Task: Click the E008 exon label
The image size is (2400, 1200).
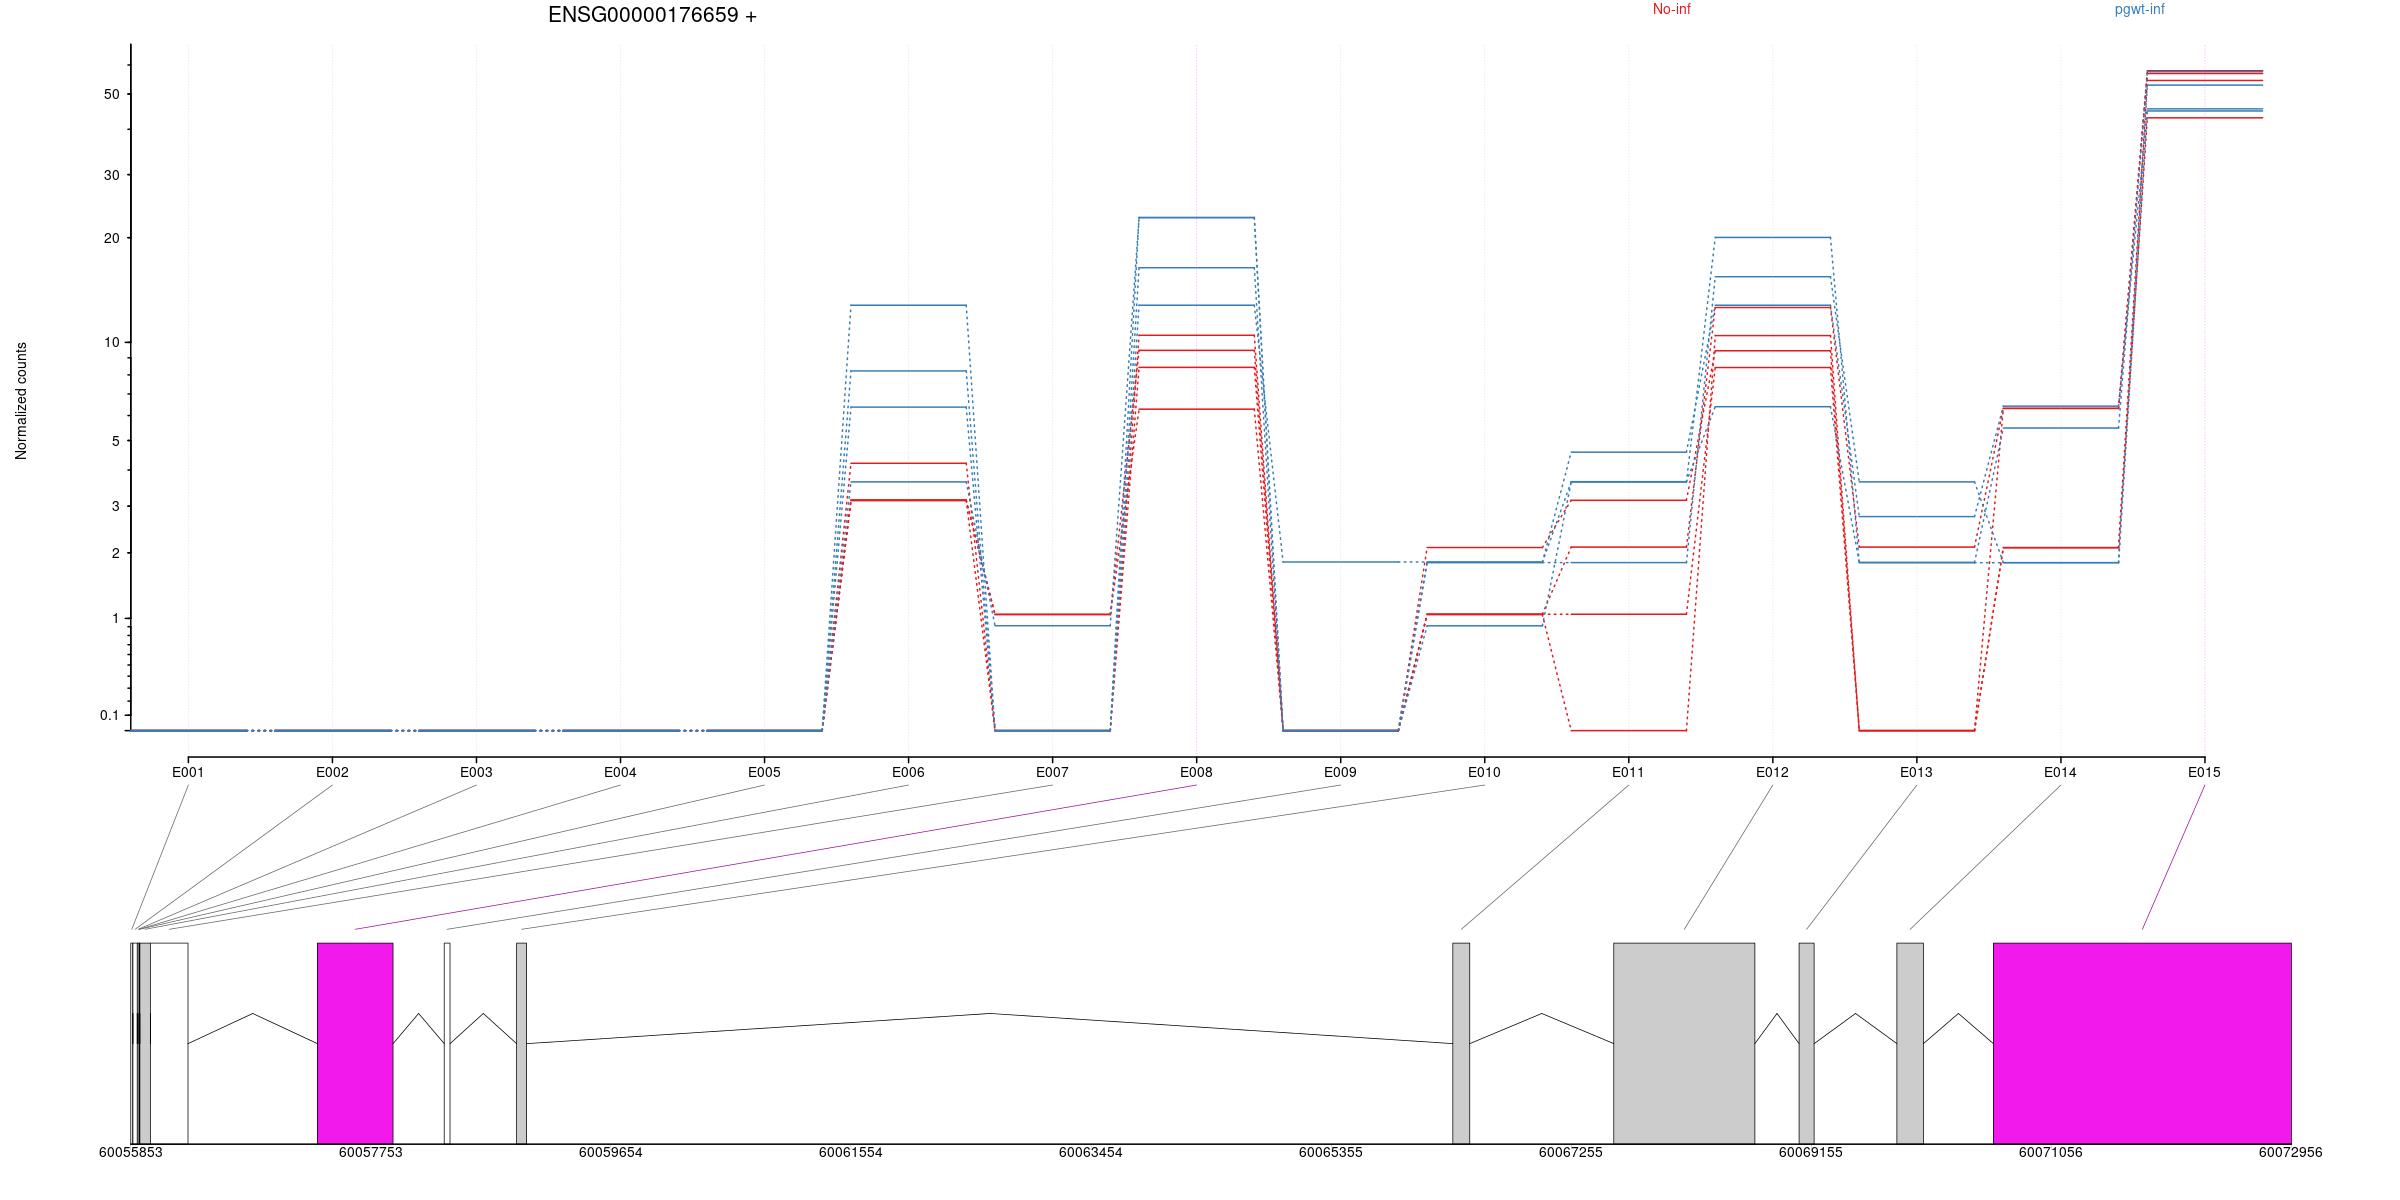Action: 1196,772
